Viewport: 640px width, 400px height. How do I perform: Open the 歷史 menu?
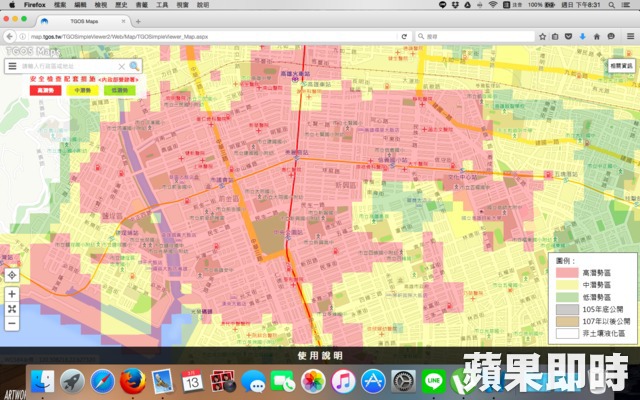pyautogui.click(x=121, y=5)
